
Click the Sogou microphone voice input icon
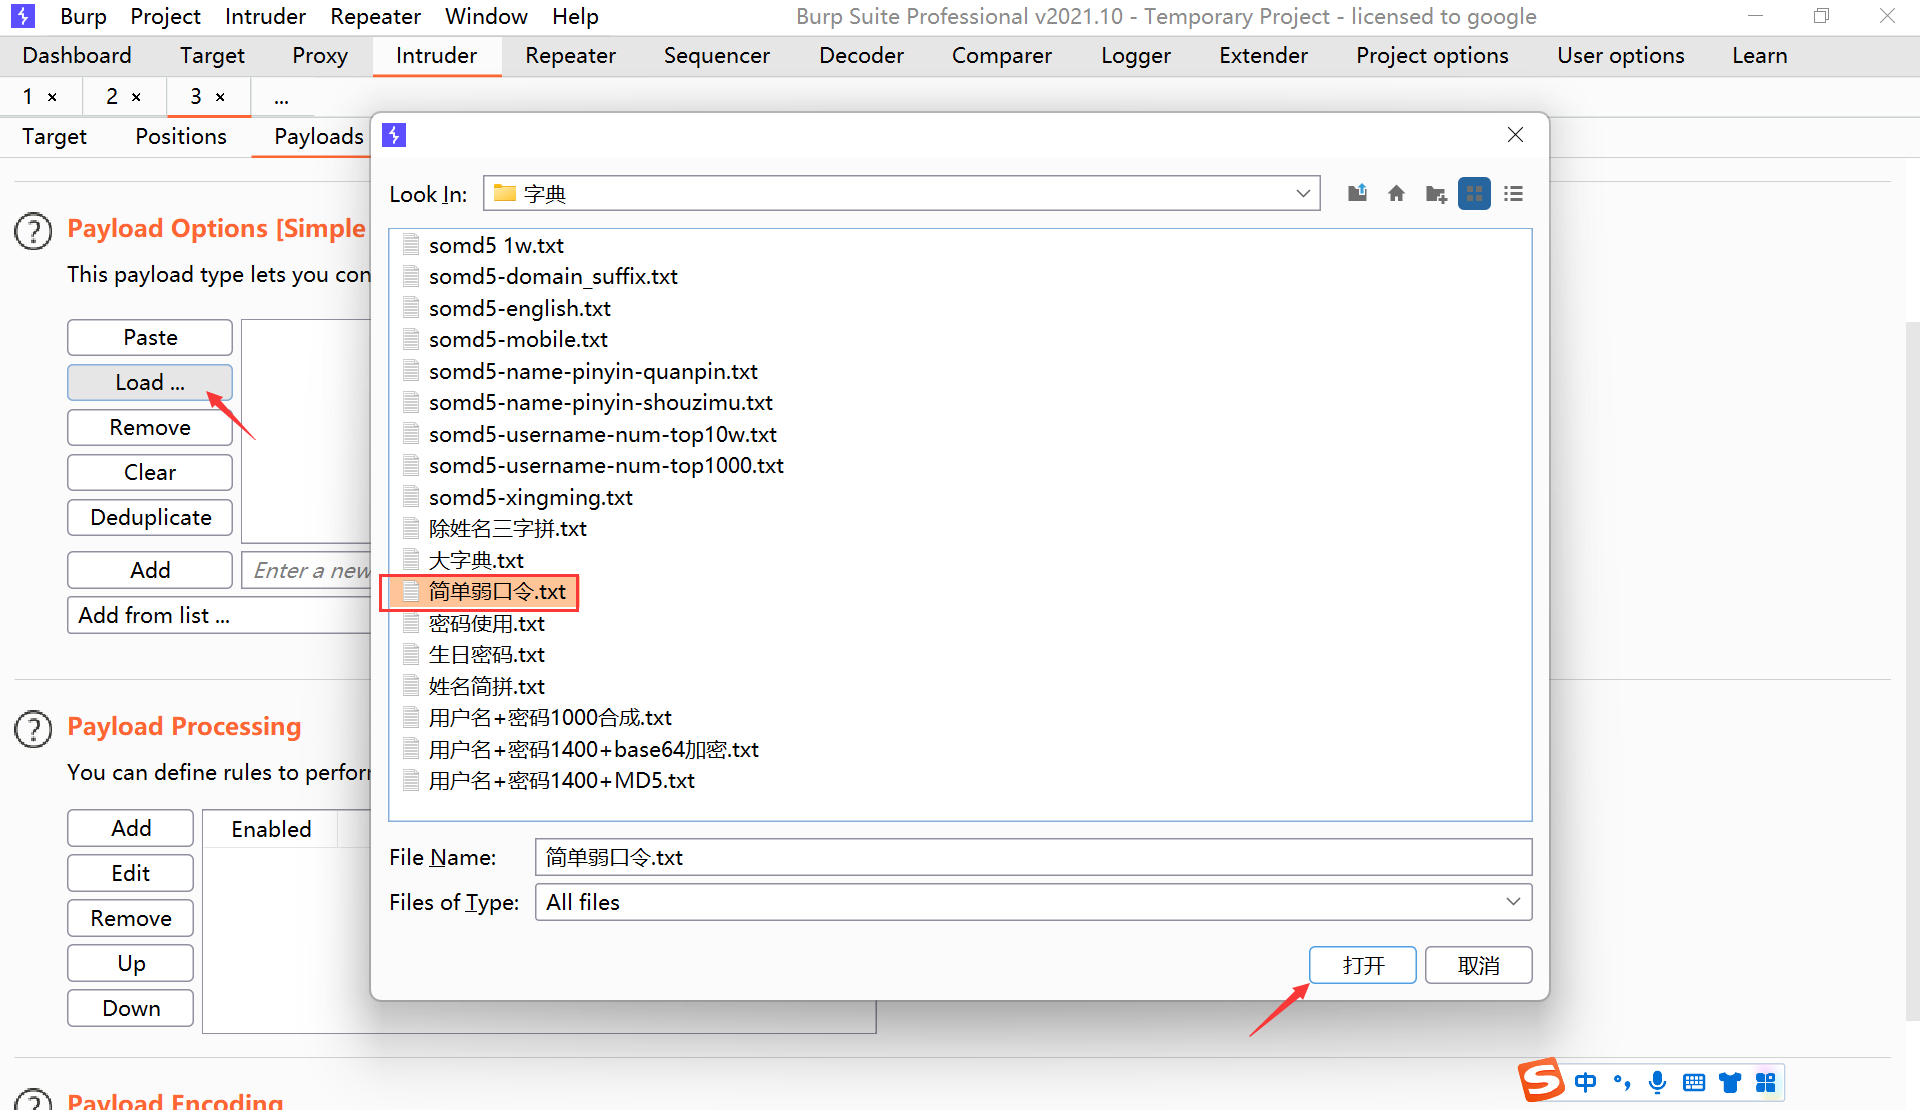pos(1657,1082)
